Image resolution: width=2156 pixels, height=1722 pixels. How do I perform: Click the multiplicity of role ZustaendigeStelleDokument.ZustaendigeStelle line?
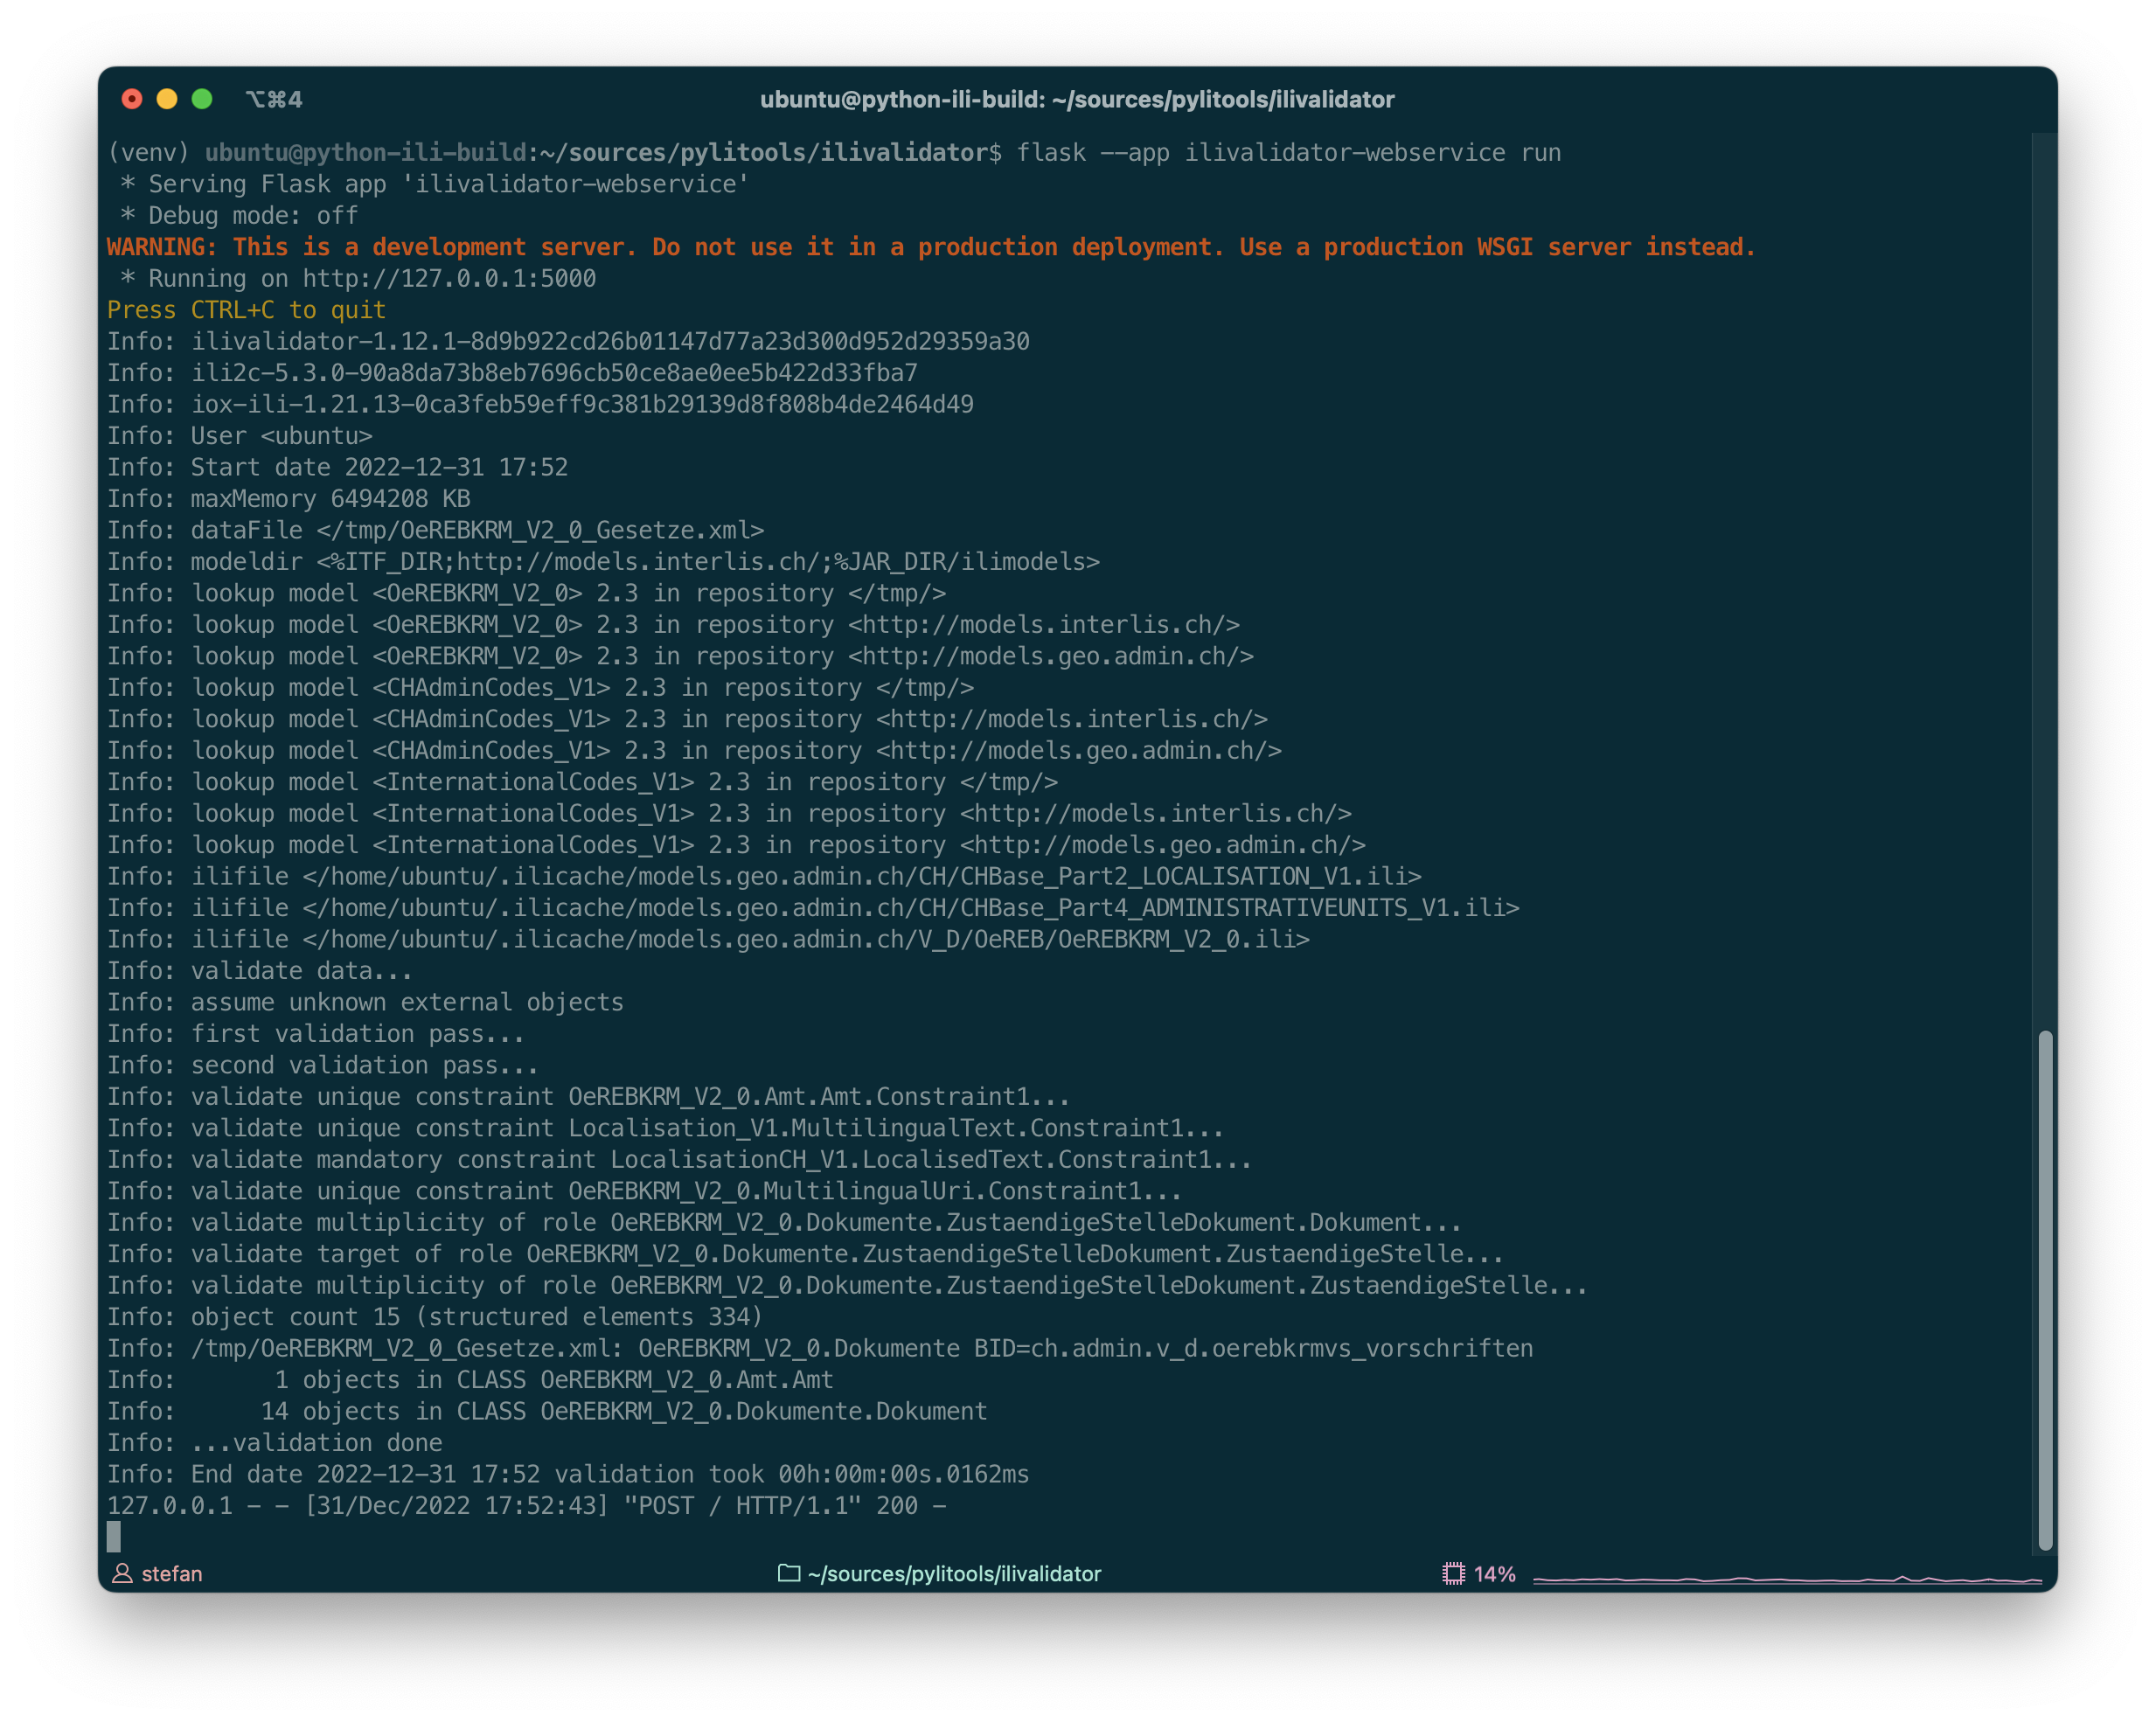pos(848,1286)
